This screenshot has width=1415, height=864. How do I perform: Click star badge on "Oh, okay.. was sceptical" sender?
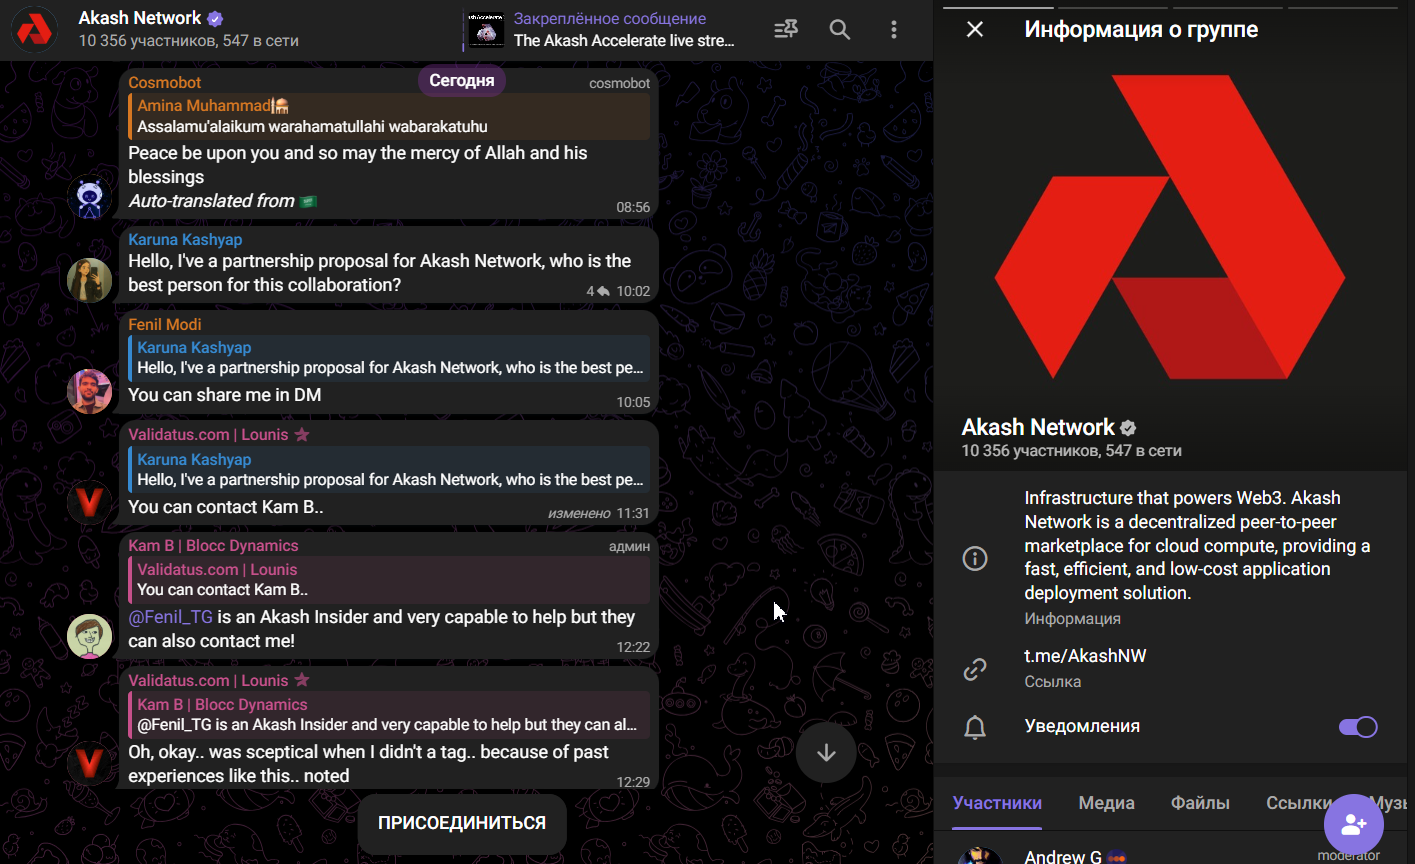click(302, 681)
